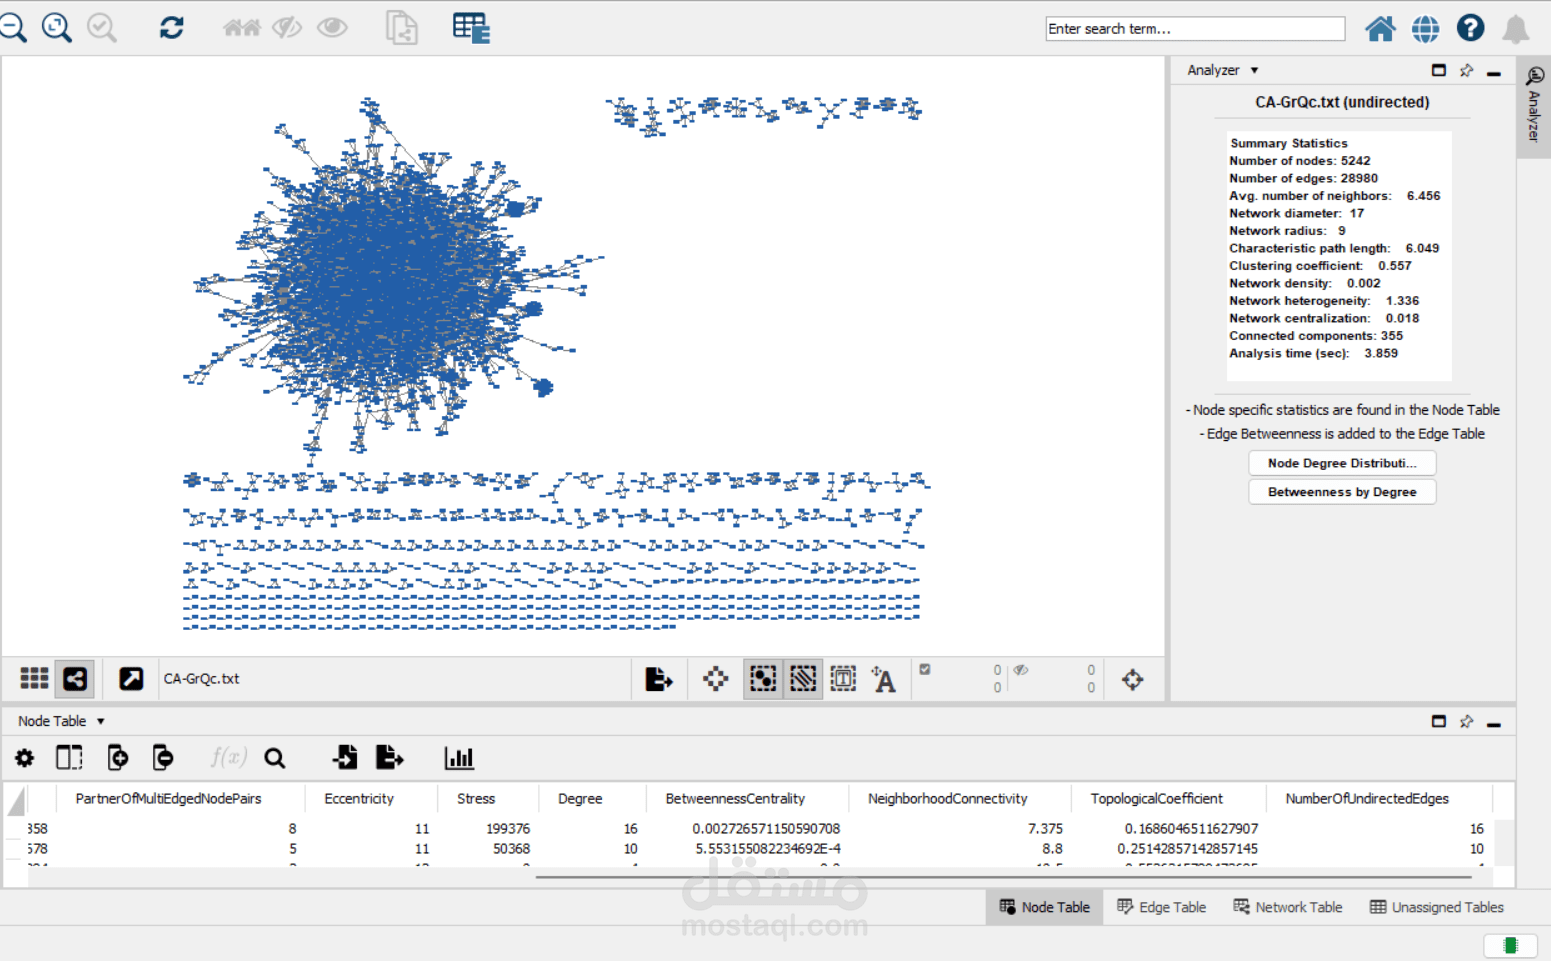Click the table search magnifier icon
The image size is (1551, 961).
275,759
